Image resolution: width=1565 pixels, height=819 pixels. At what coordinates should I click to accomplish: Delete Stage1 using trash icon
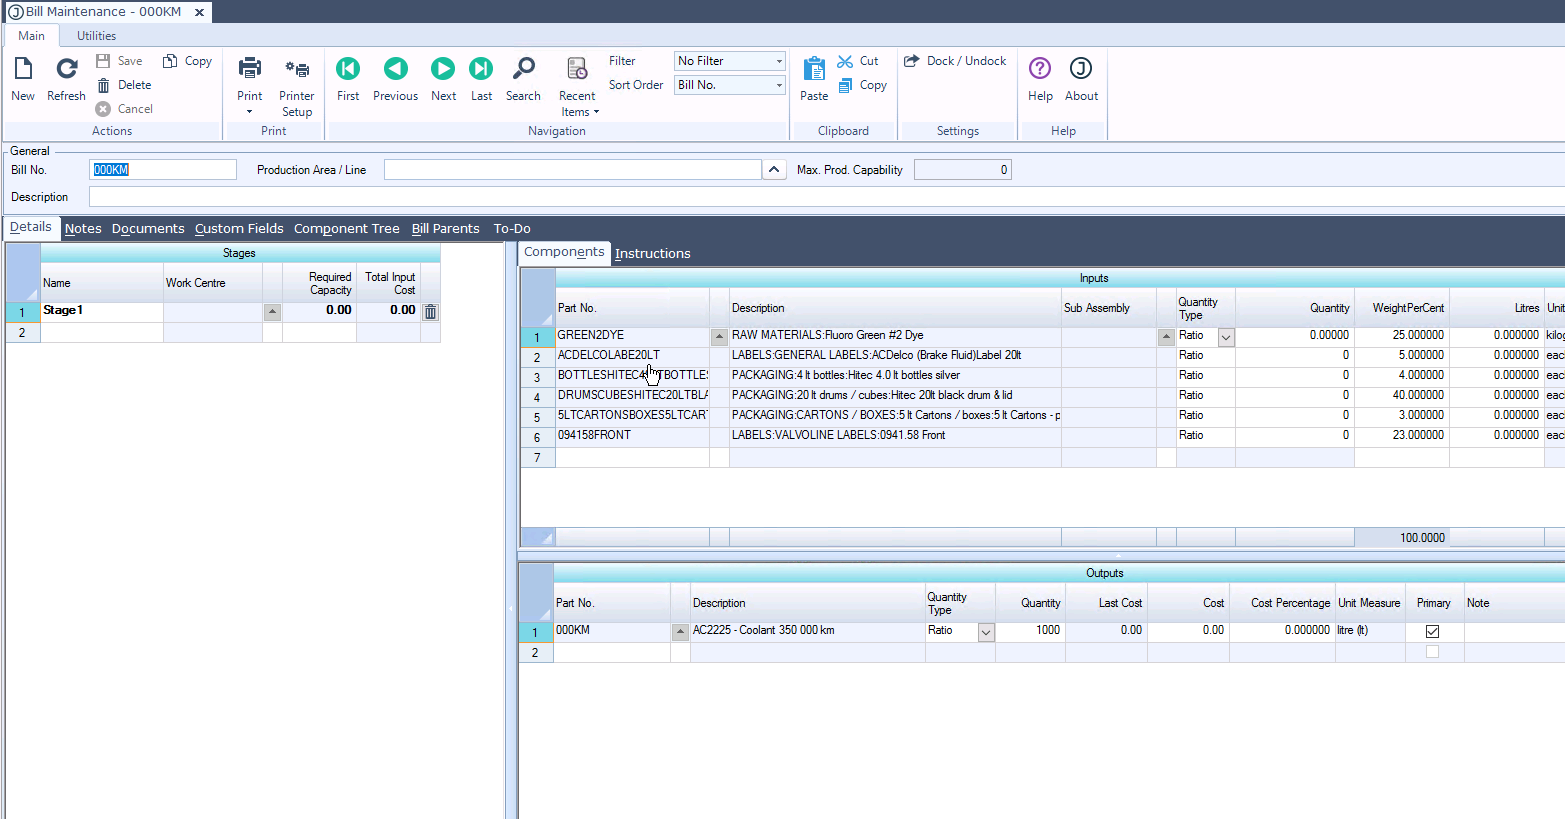tap(430, 312)
